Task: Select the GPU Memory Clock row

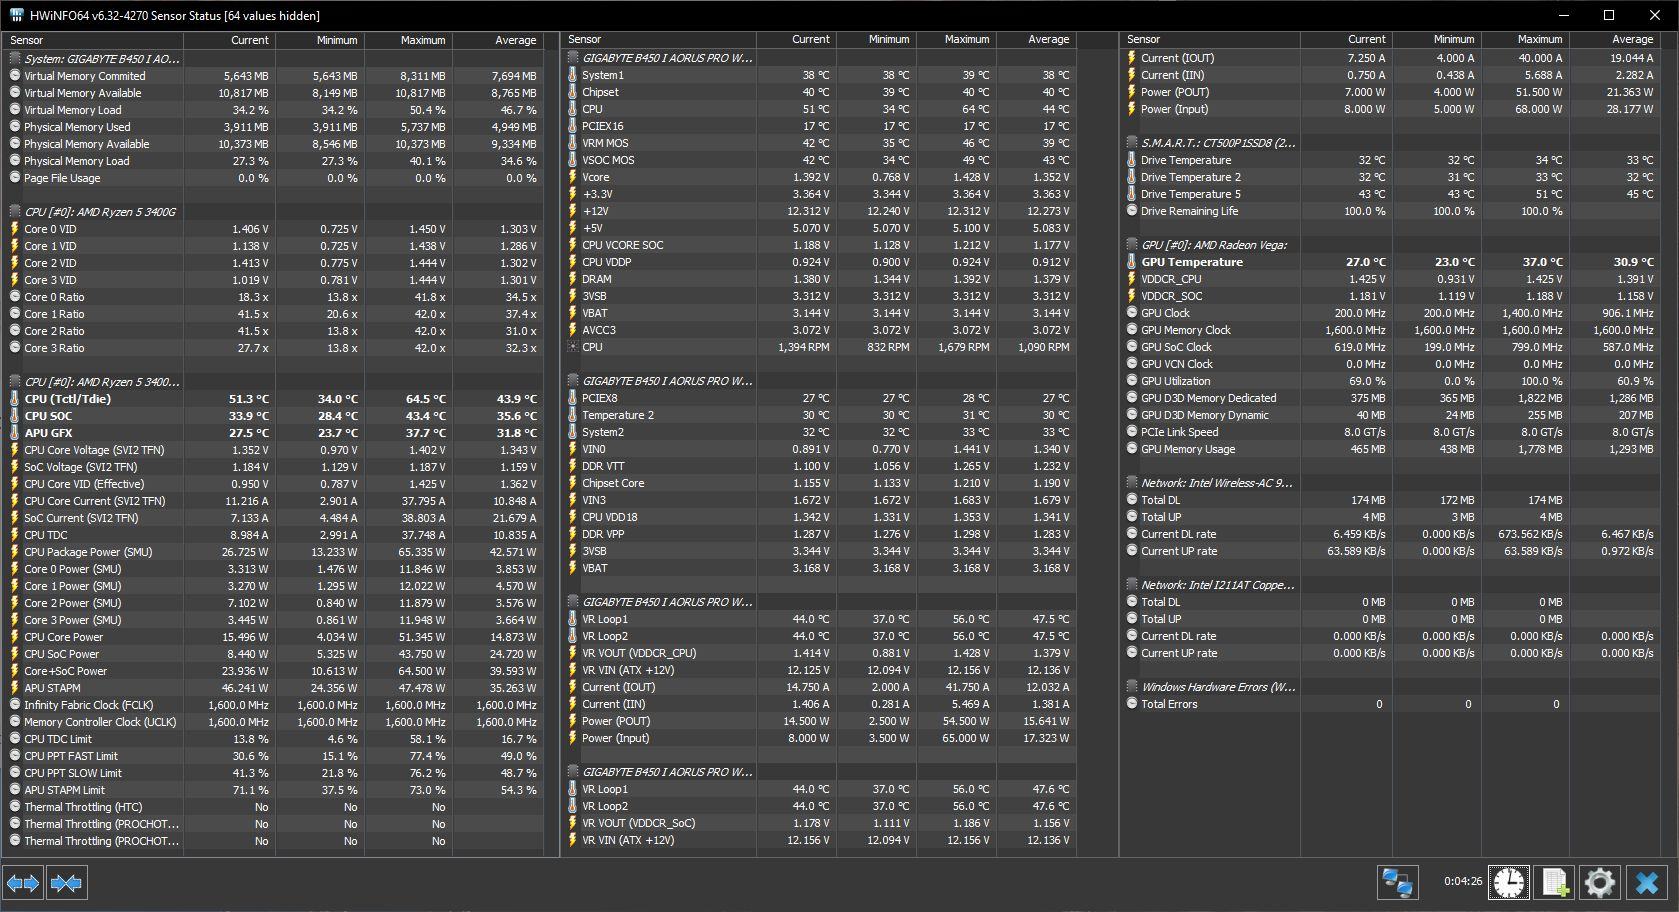Action: [x=1389, y=330]
